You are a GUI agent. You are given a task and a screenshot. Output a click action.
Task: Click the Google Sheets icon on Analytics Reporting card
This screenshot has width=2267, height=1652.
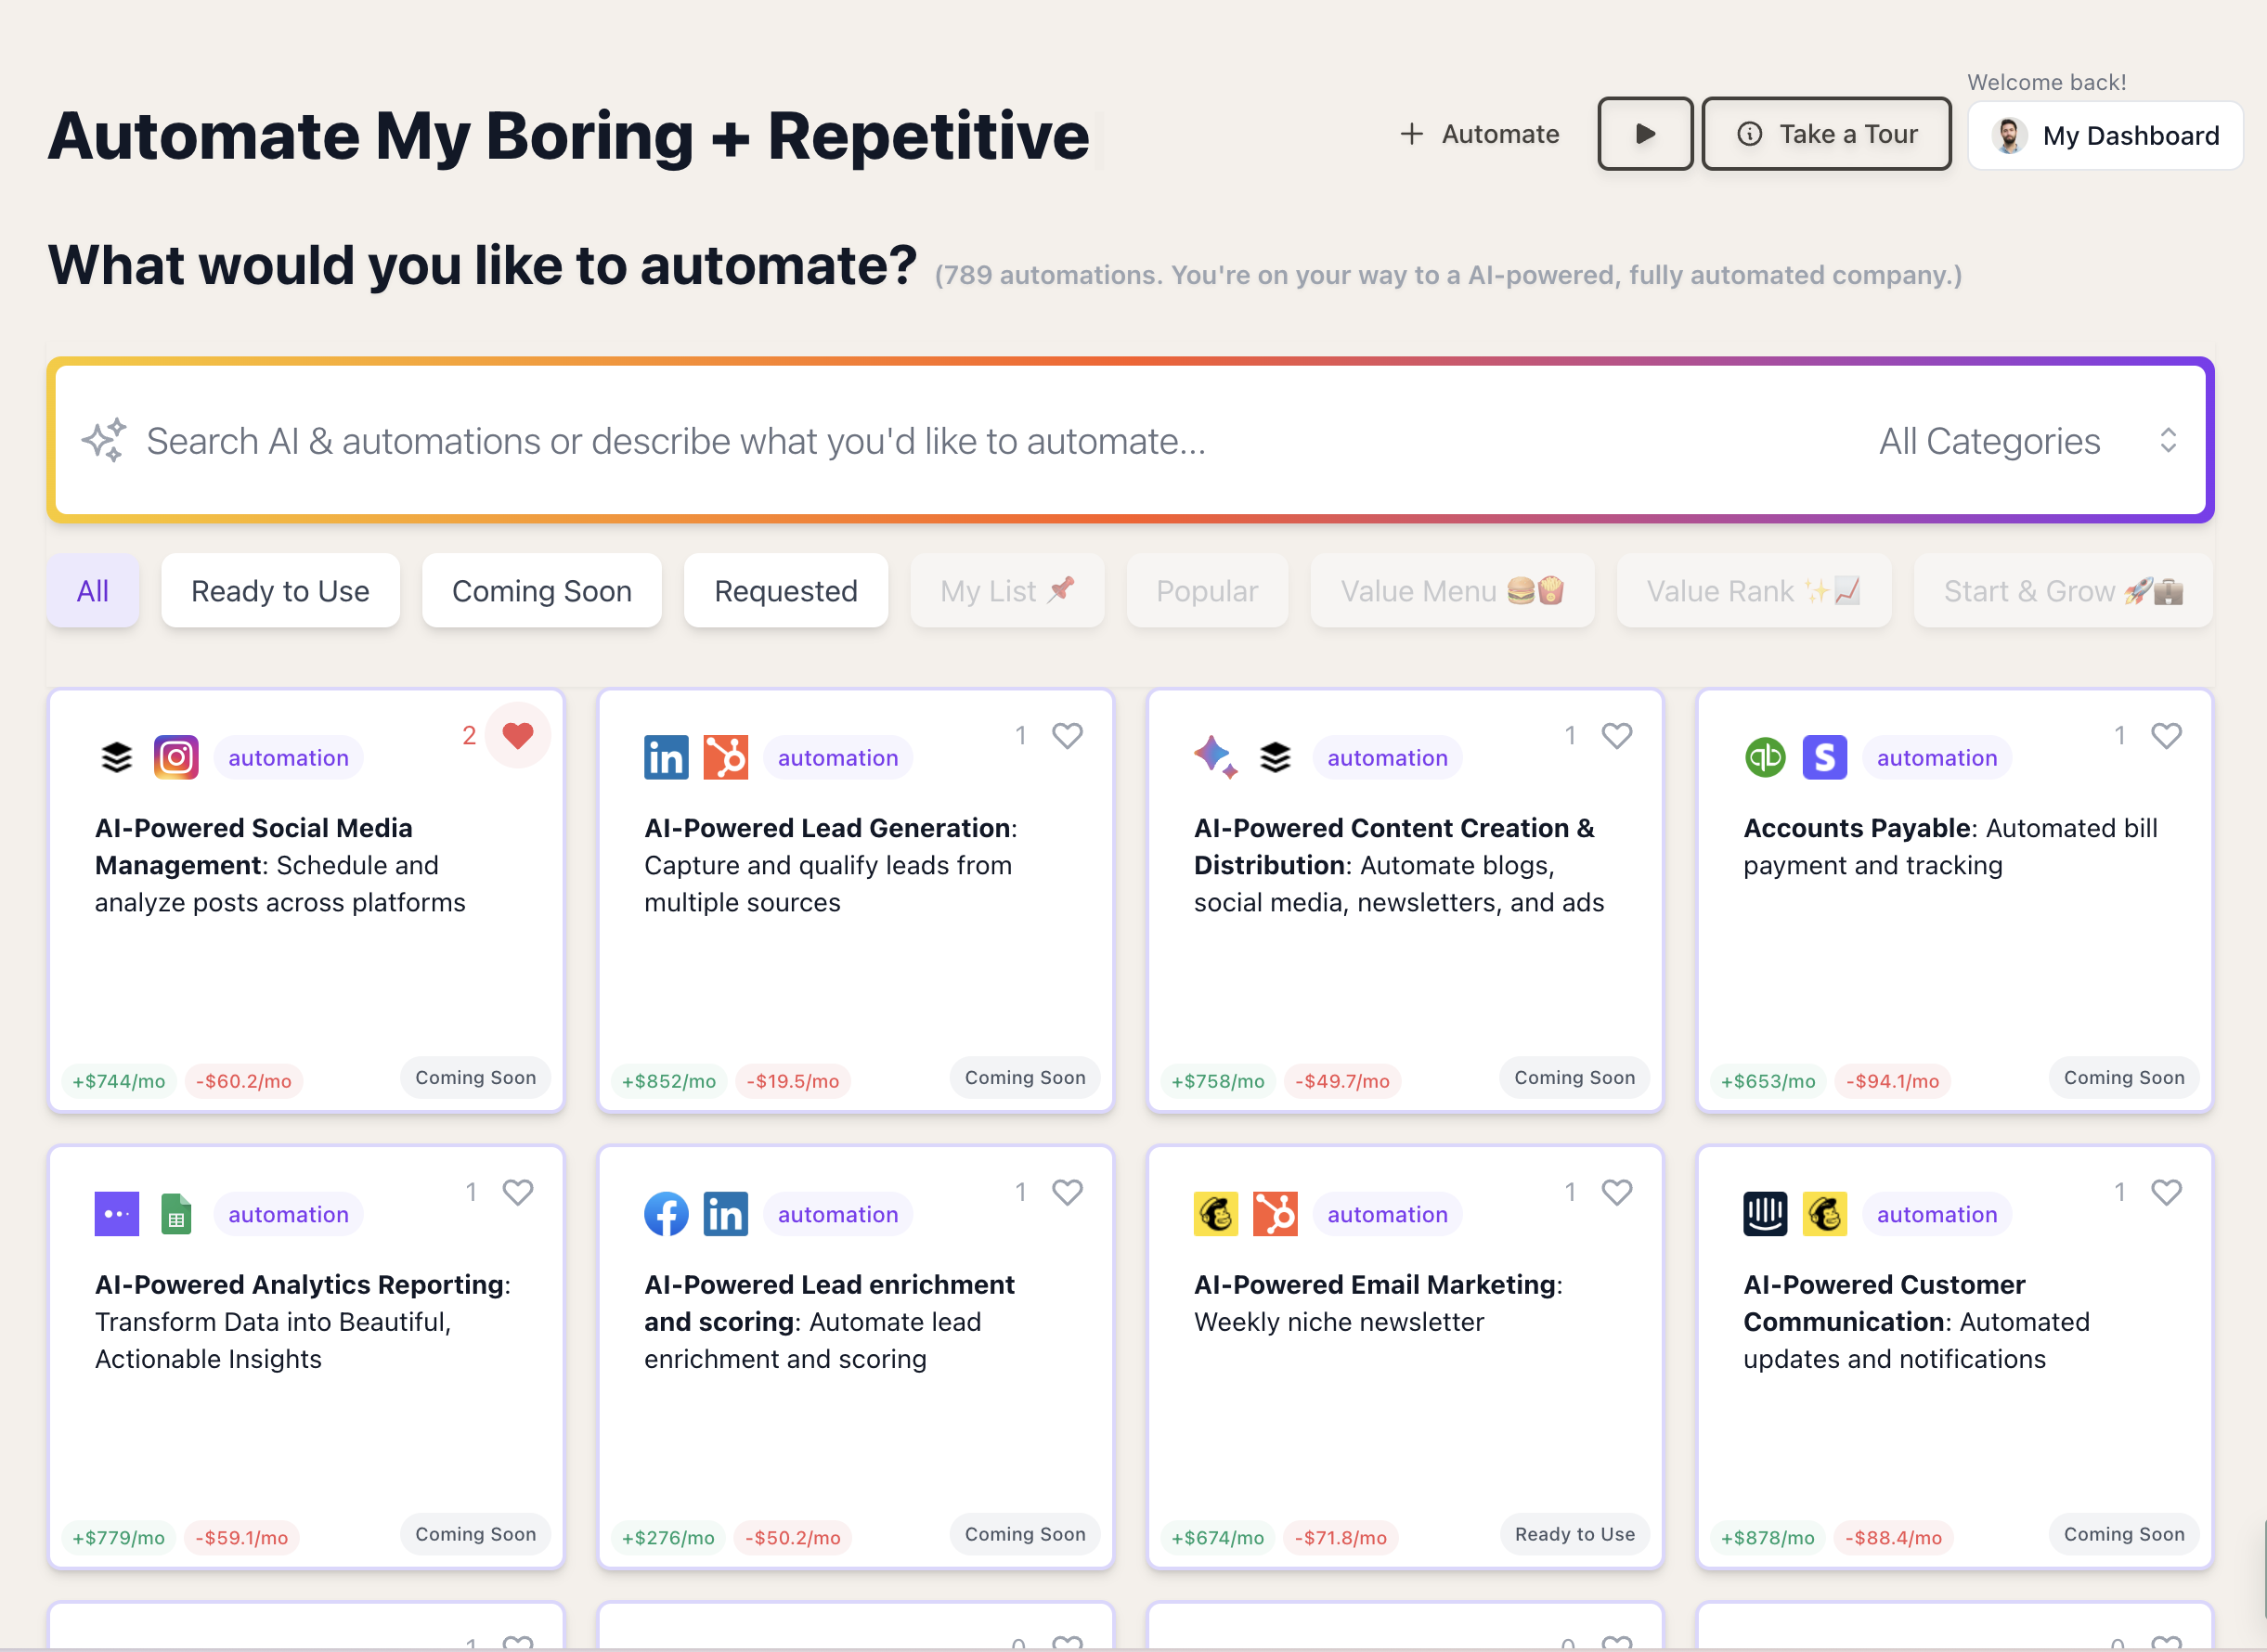pos(176,1214)
